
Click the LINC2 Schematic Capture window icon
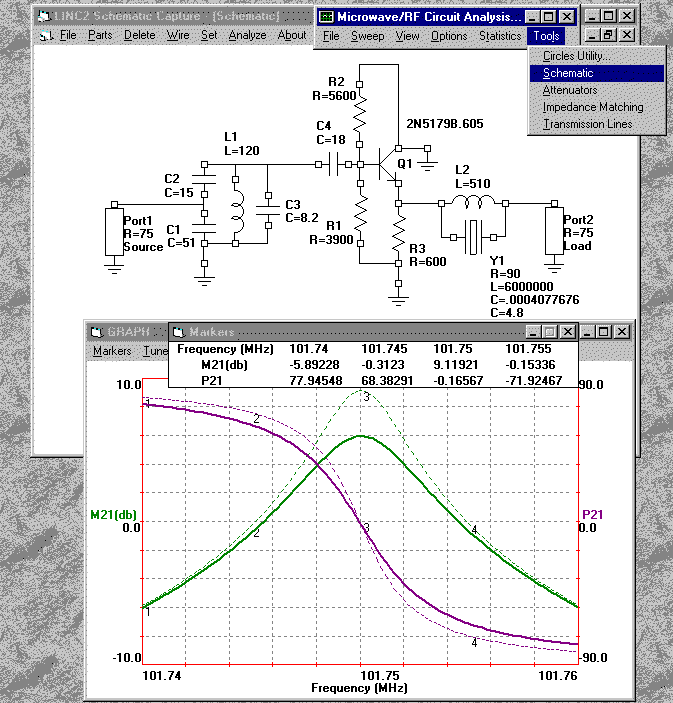pyautogui.click(x=44, y=17)
